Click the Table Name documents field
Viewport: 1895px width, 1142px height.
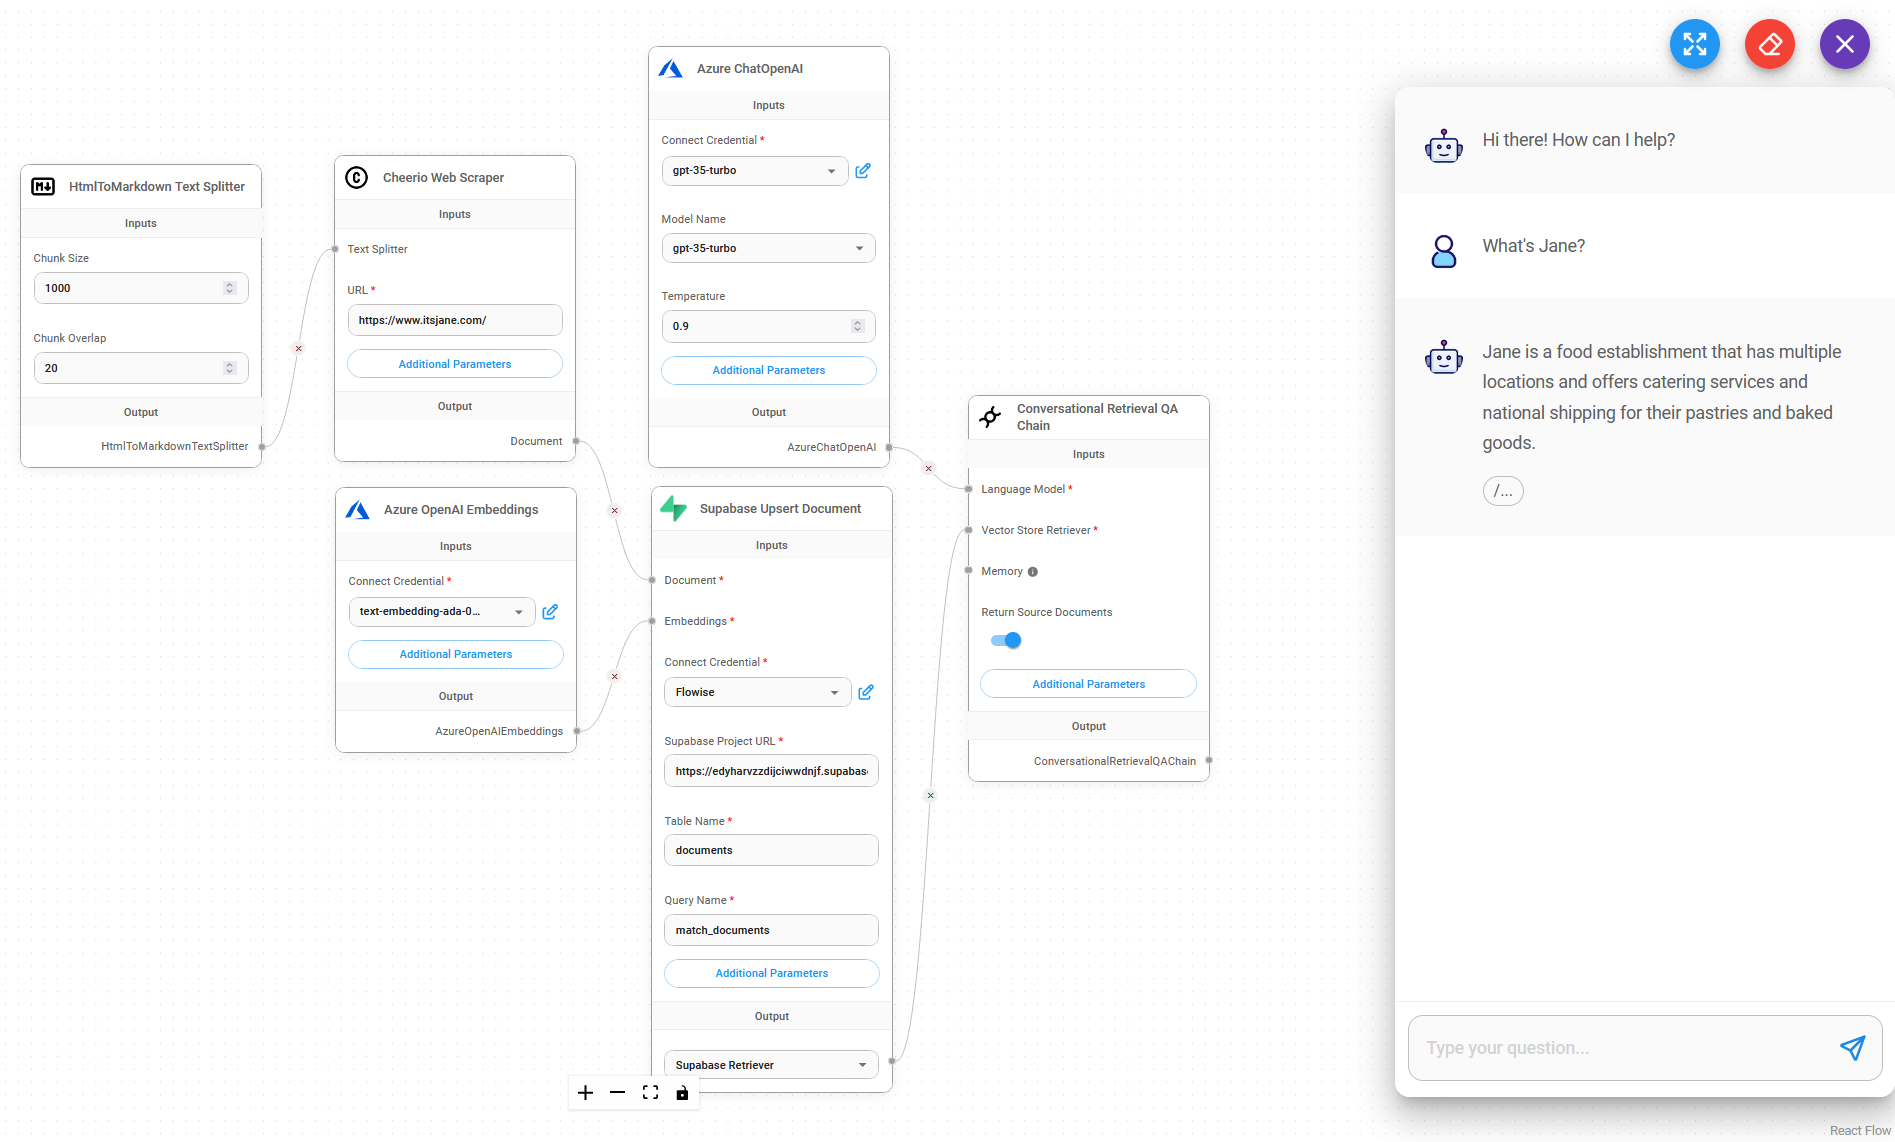pyautogui.click(x=770, y=850)
